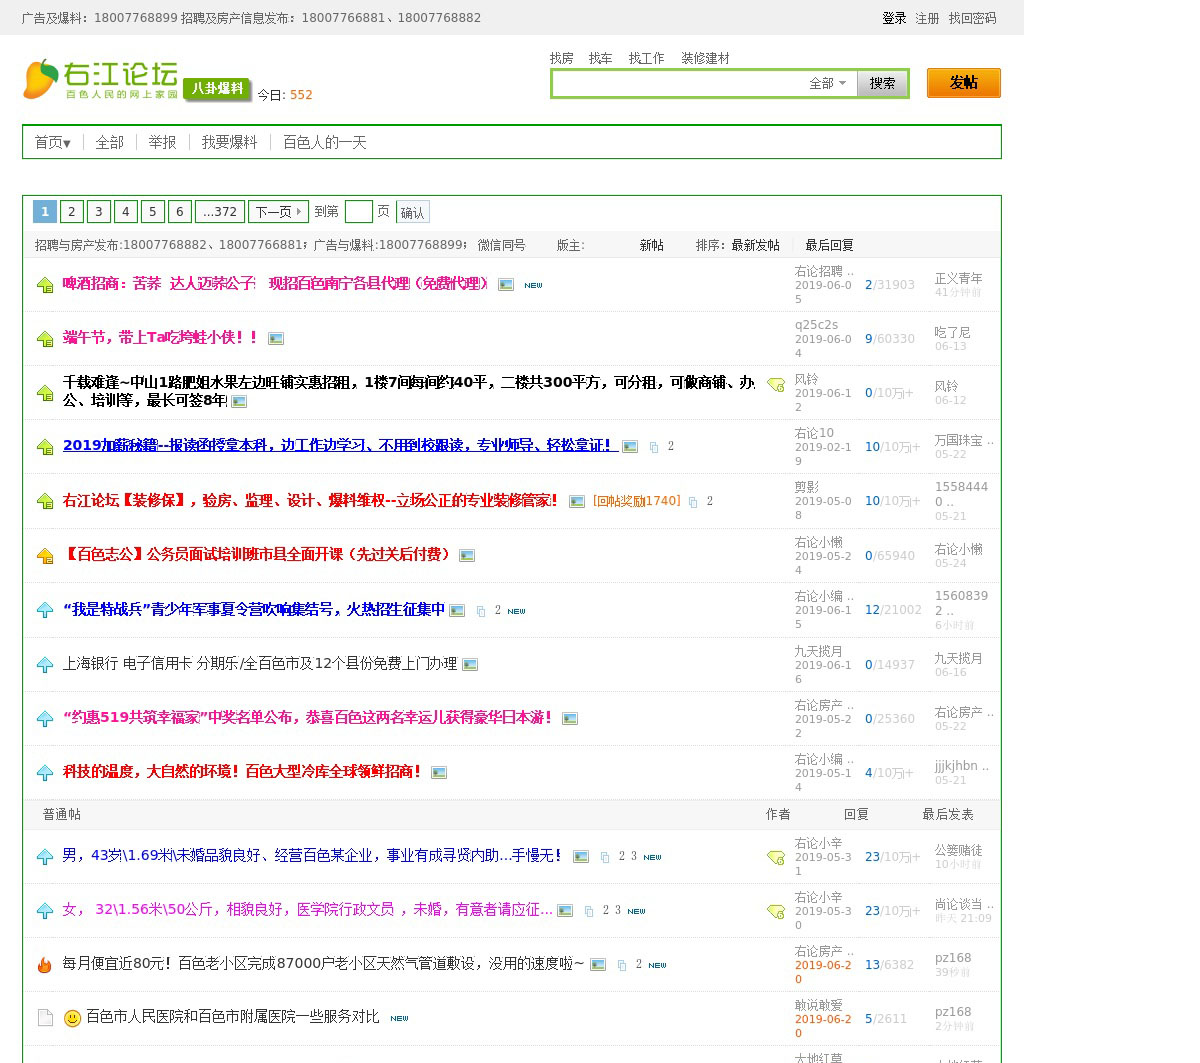This screenshot has width=1200, height=1063.
Task: Click image attachment icon beside 端午节 post
Action: (276, 339)
